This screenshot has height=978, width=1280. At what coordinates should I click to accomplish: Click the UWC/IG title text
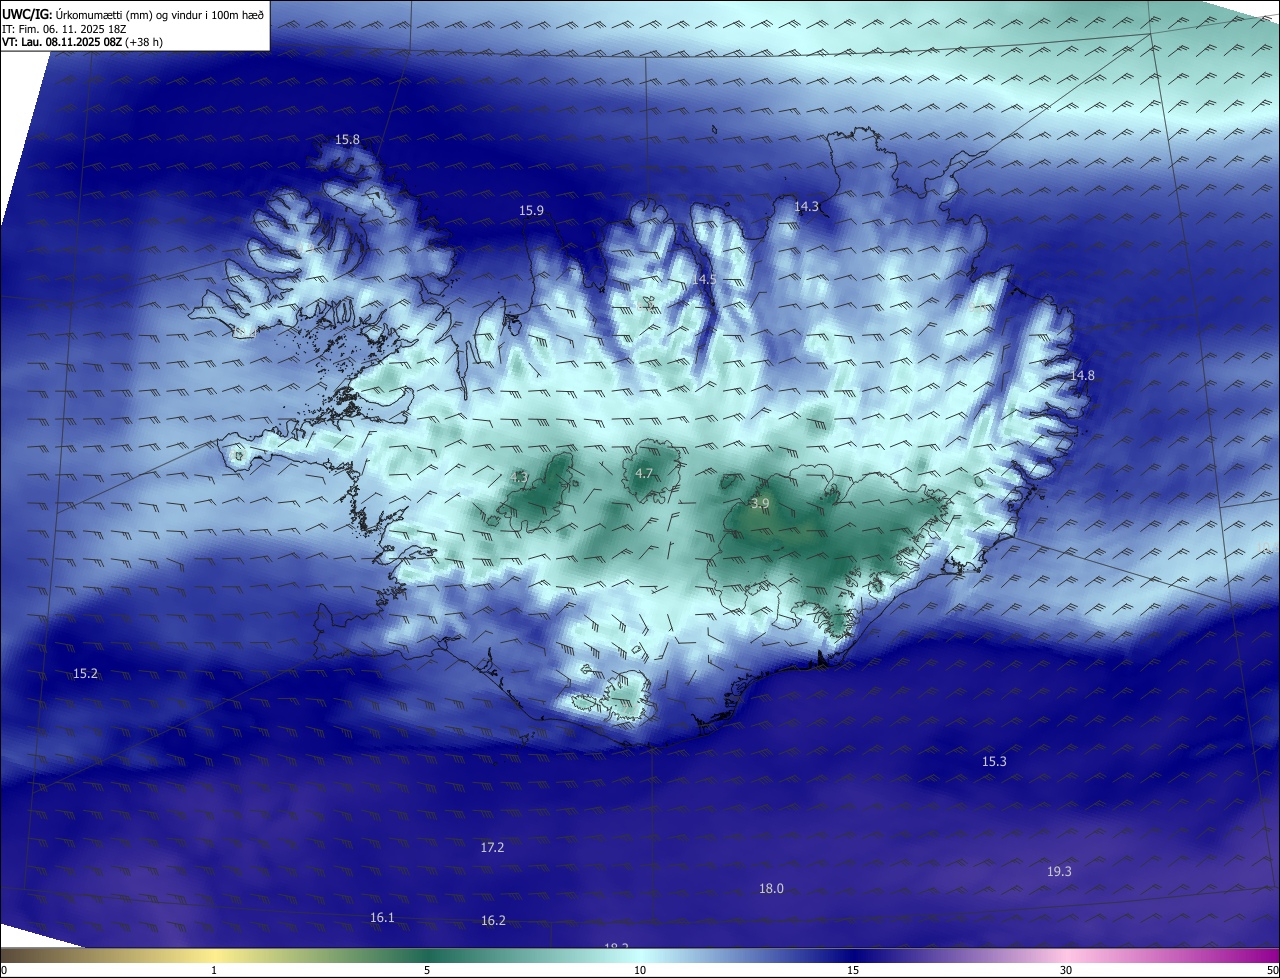[x=27, y=15]
